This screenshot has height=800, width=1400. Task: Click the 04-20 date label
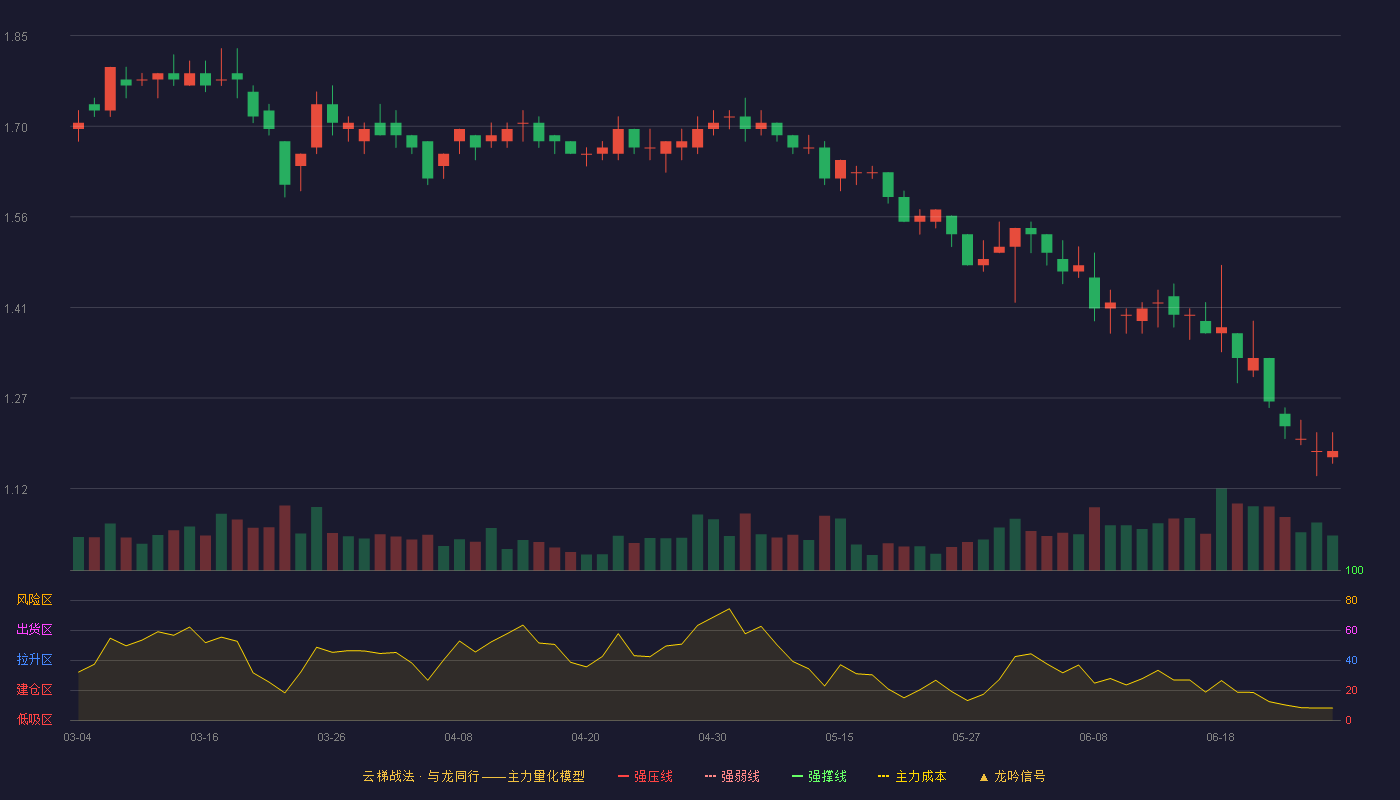click(585, 737)
